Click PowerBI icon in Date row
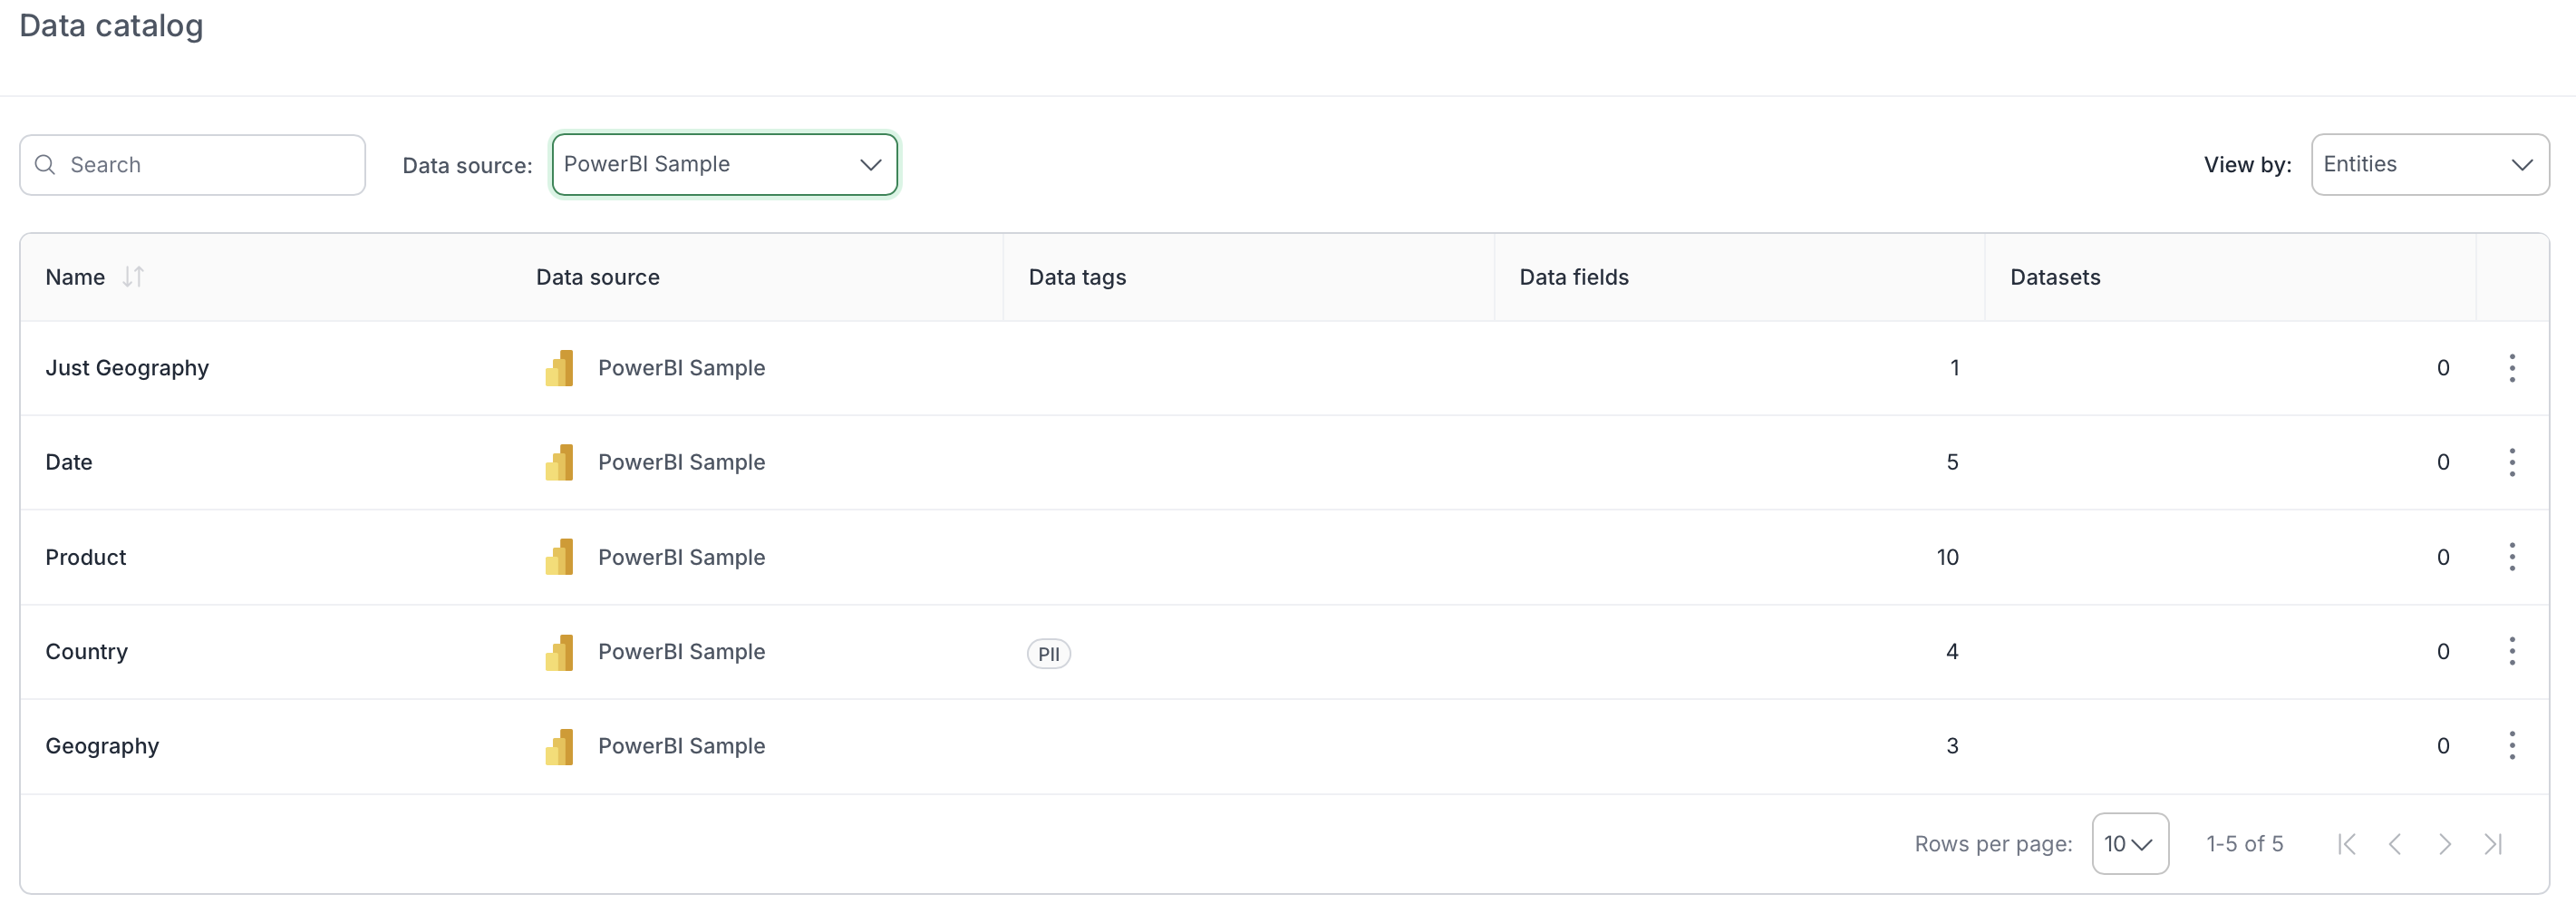 point(560,462)
